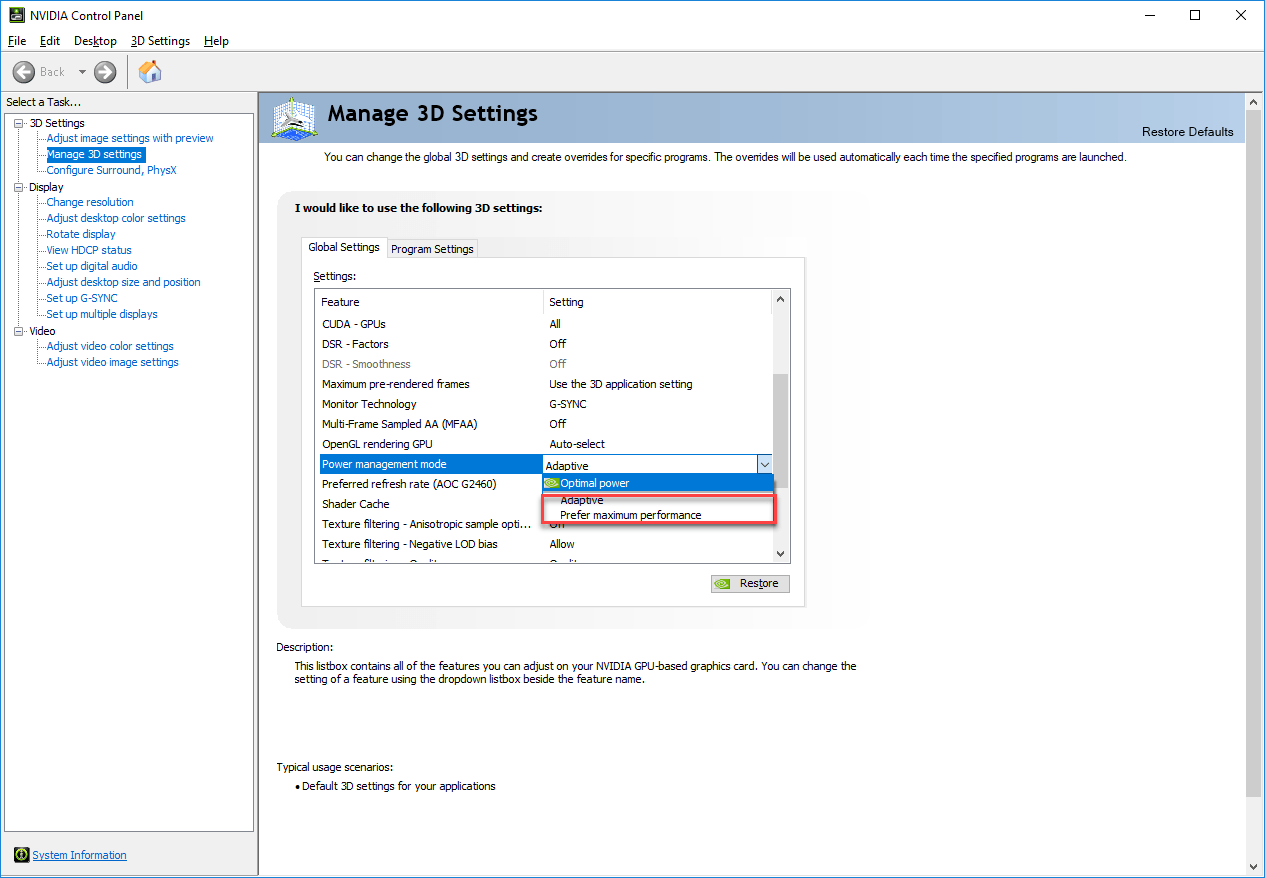This screenshot has width=1265, height=878.
Task: Open the Help menu
Action: (216, 41)
